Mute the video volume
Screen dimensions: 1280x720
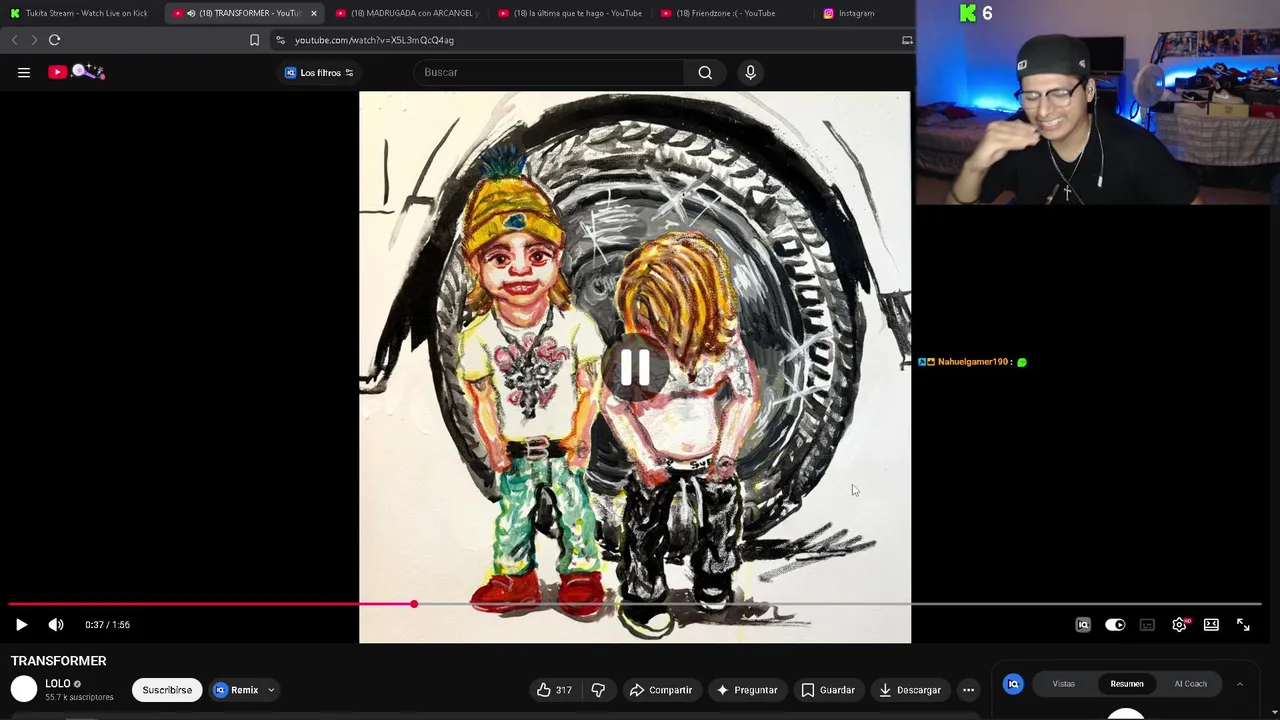click(56, 625)
